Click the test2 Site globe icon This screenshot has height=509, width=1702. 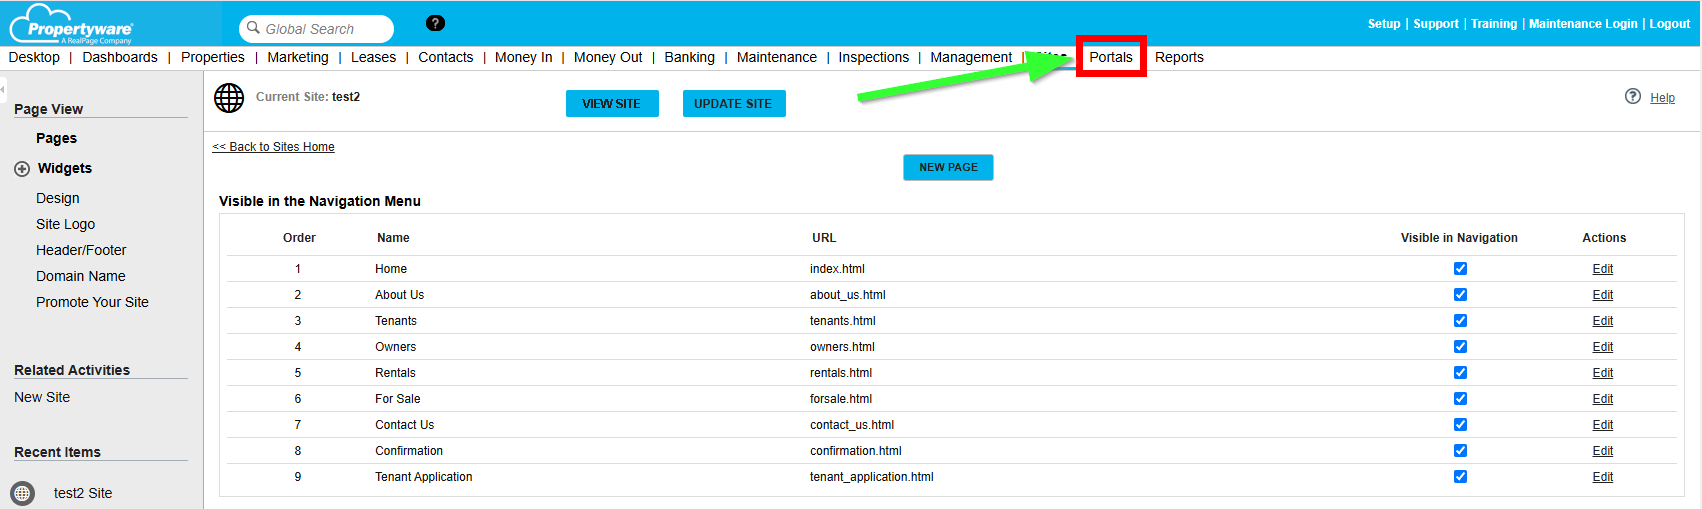pos(22,493)
